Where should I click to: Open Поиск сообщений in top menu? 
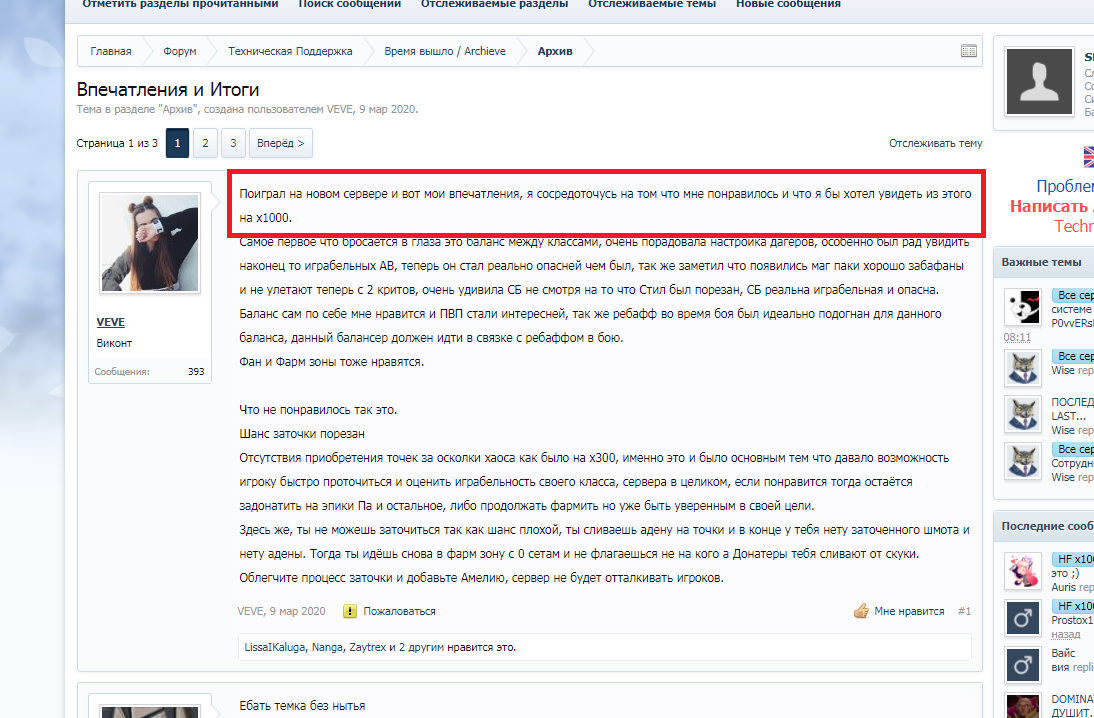tap(350, 4)
